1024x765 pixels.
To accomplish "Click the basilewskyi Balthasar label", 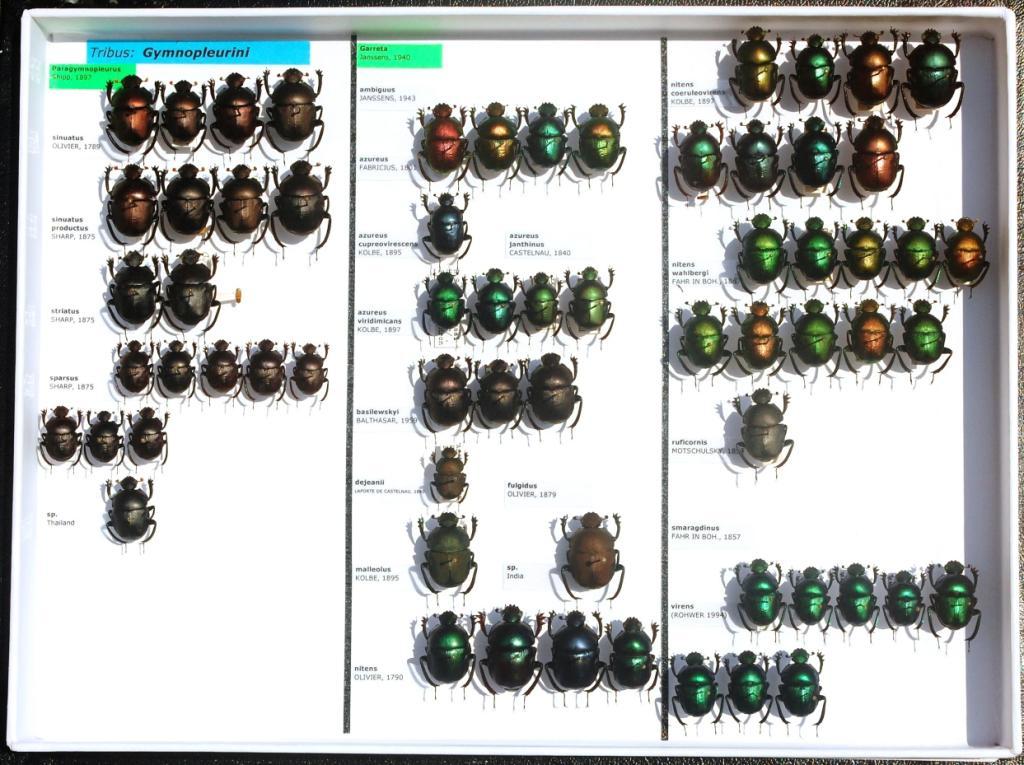I will pyautogui.click(x=386, y=415).
